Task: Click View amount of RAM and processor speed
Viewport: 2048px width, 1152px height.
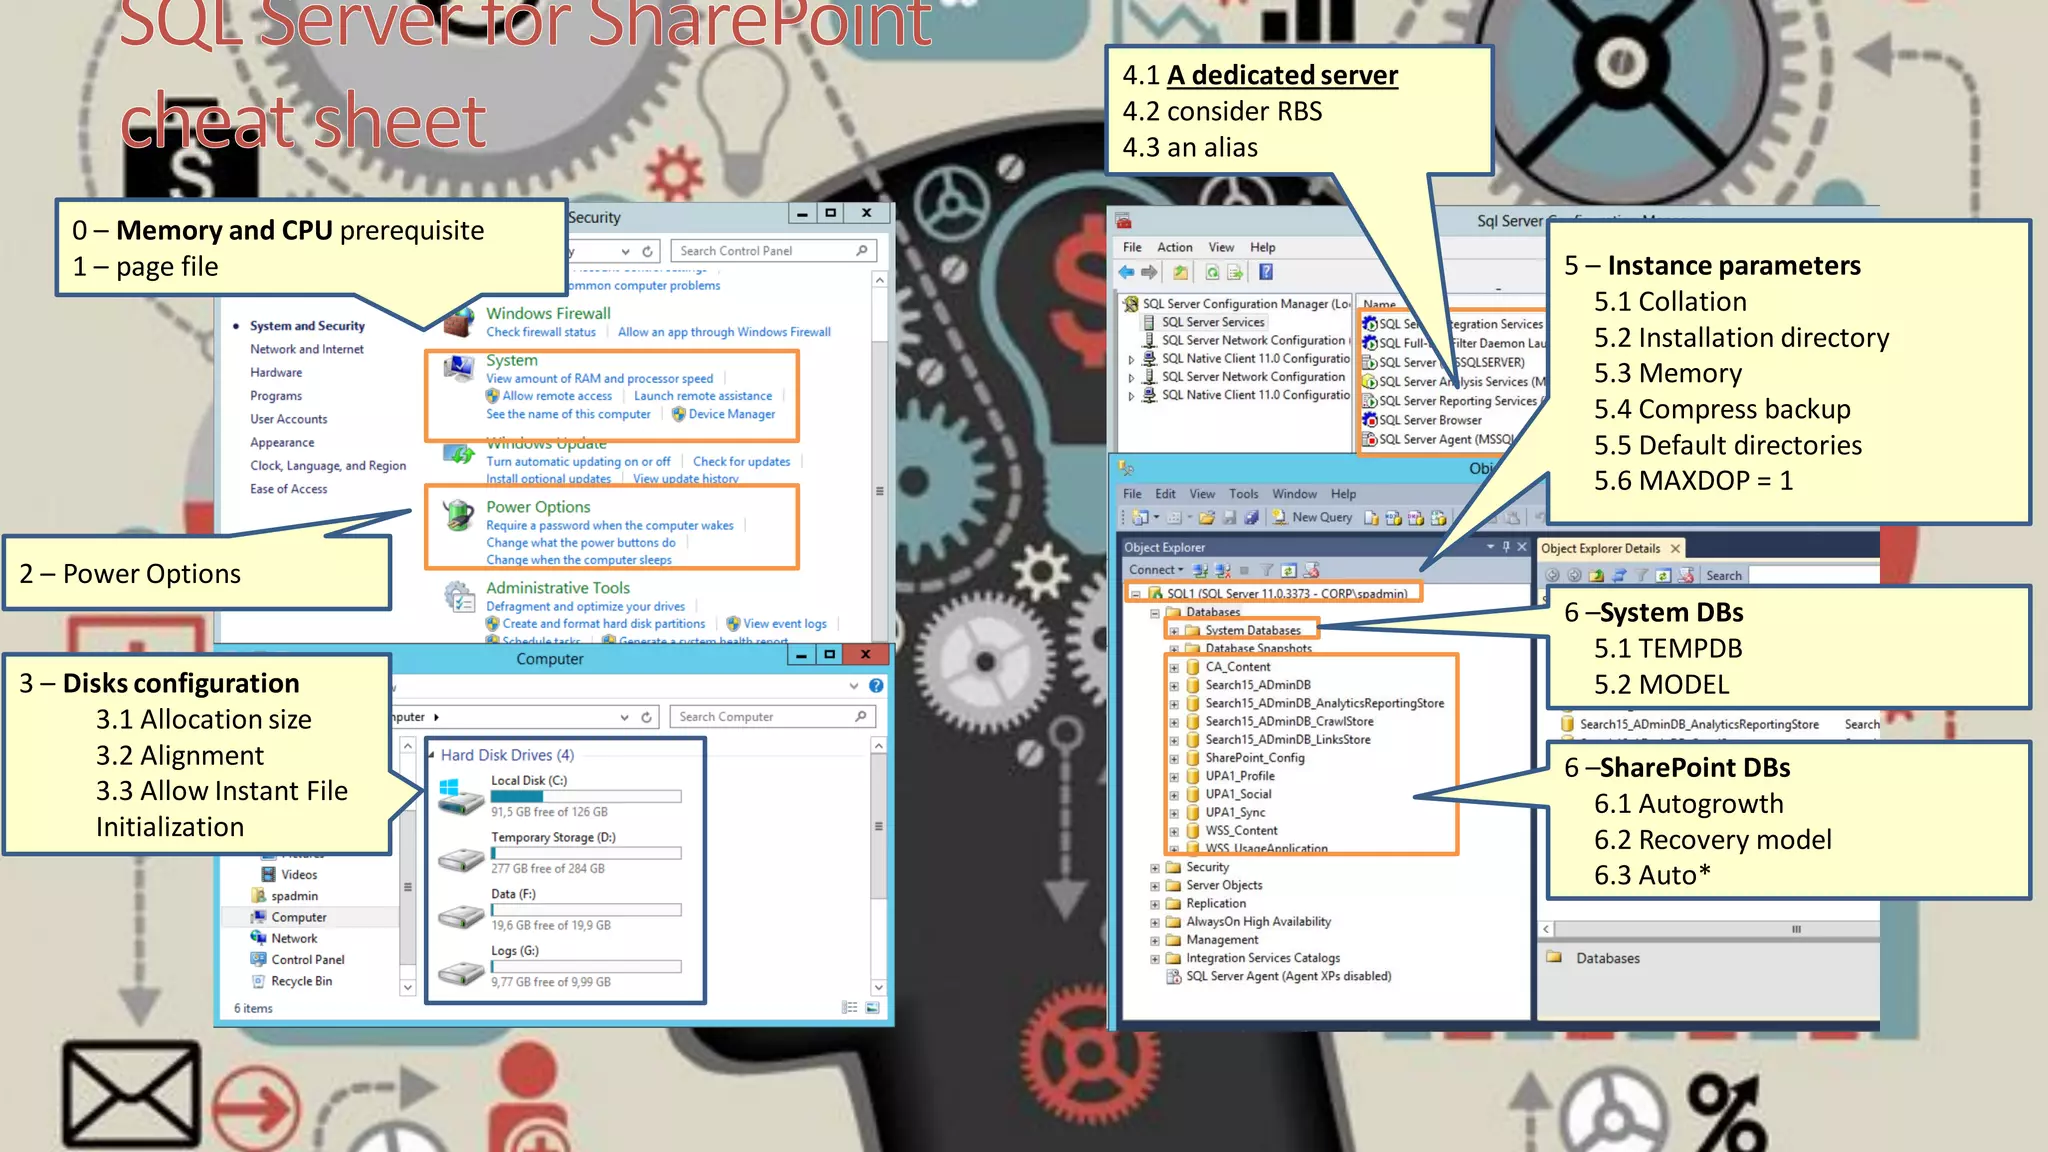Action: pyautogui.click(x=600, y=379)
